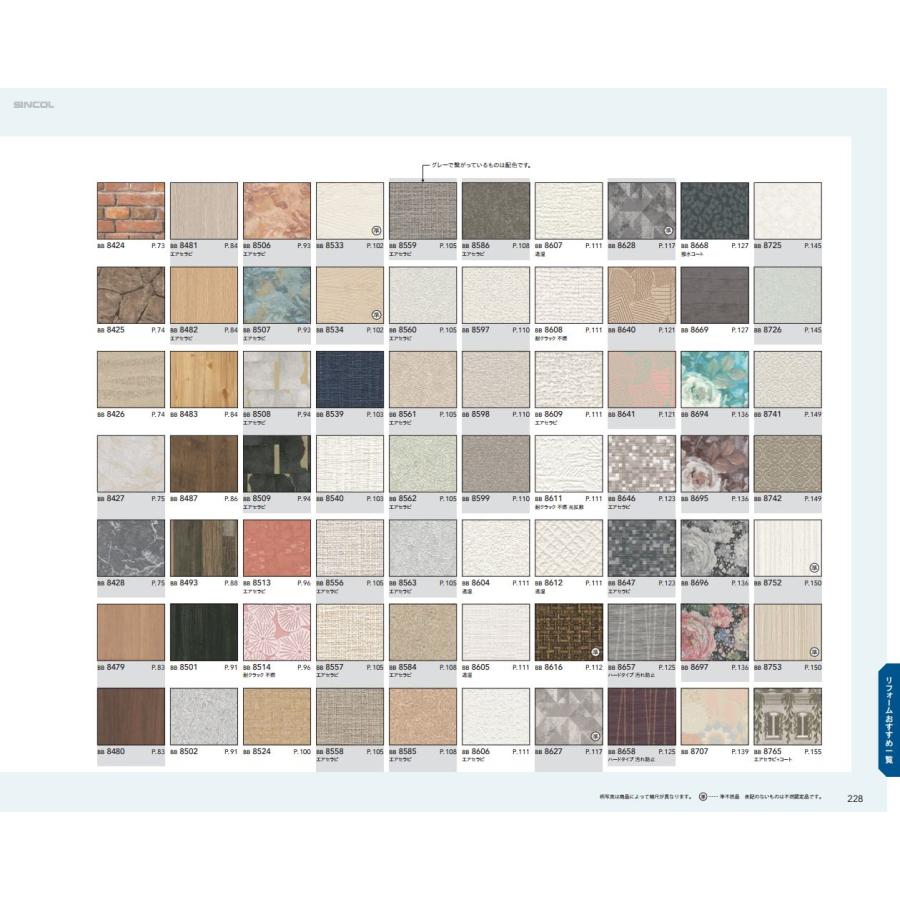The image size is (900, 900).
Task: Click the 準 mark on swatch BB 8534
Action: click(377, 313)
